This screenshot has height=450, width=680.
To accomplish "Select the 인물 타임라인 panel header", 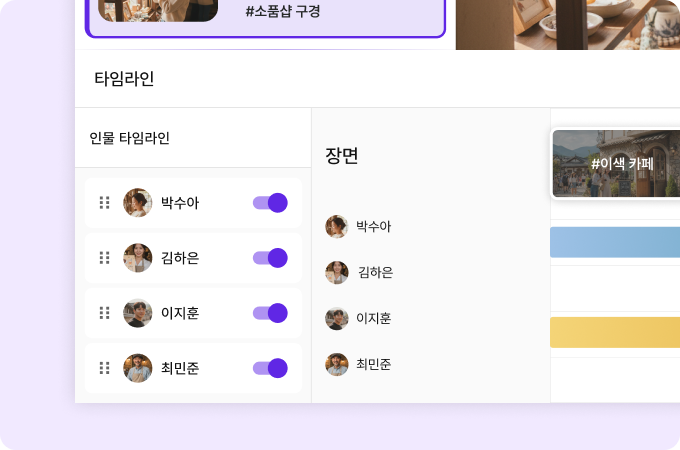I will pos(130,138).
